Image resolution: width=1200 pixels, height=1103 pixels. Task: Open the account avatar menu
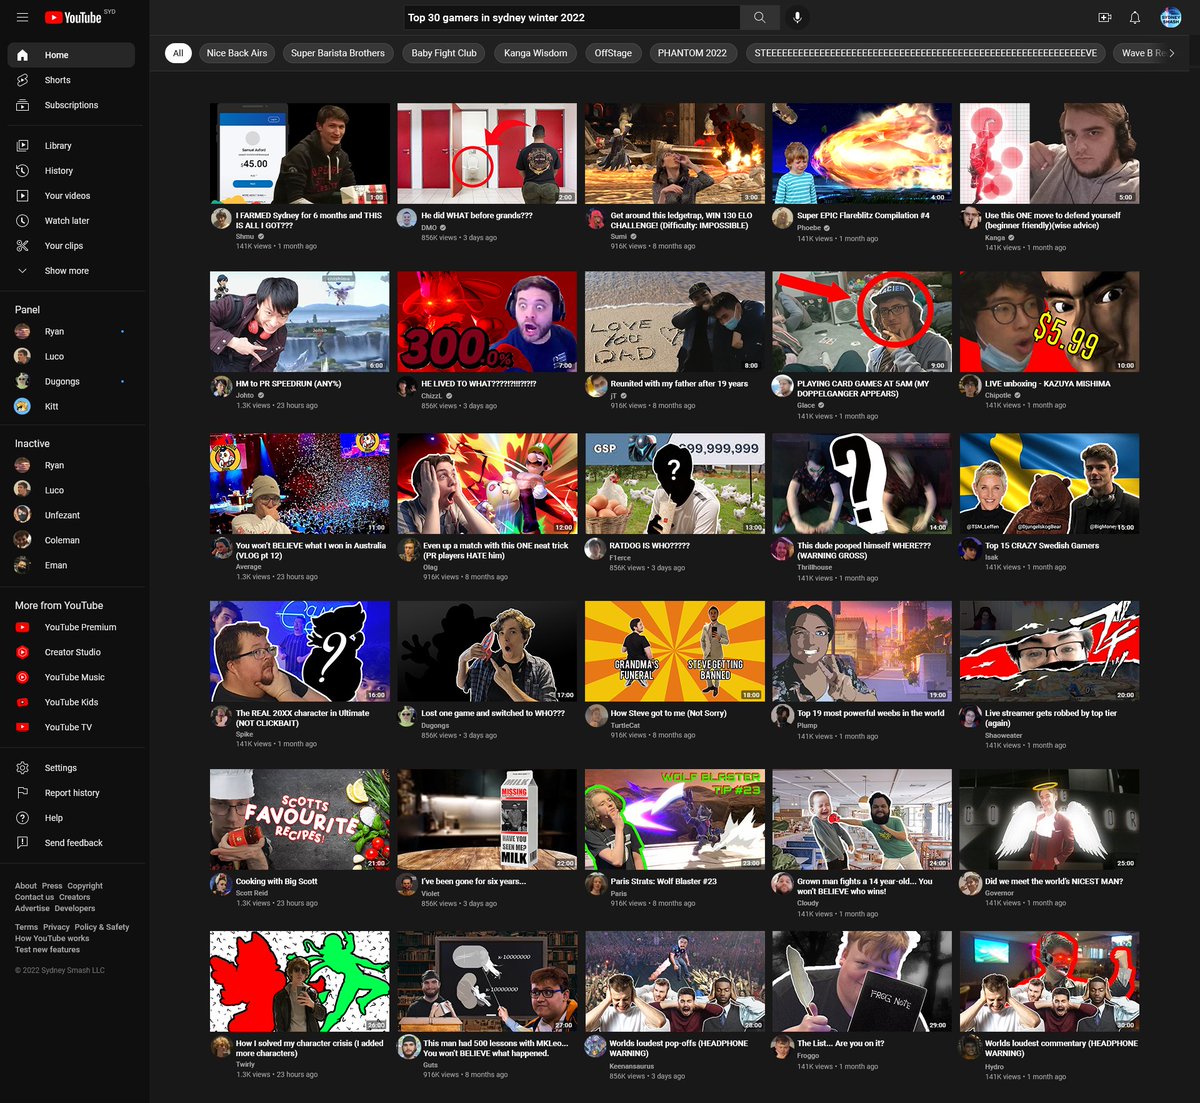(1170, 17)
